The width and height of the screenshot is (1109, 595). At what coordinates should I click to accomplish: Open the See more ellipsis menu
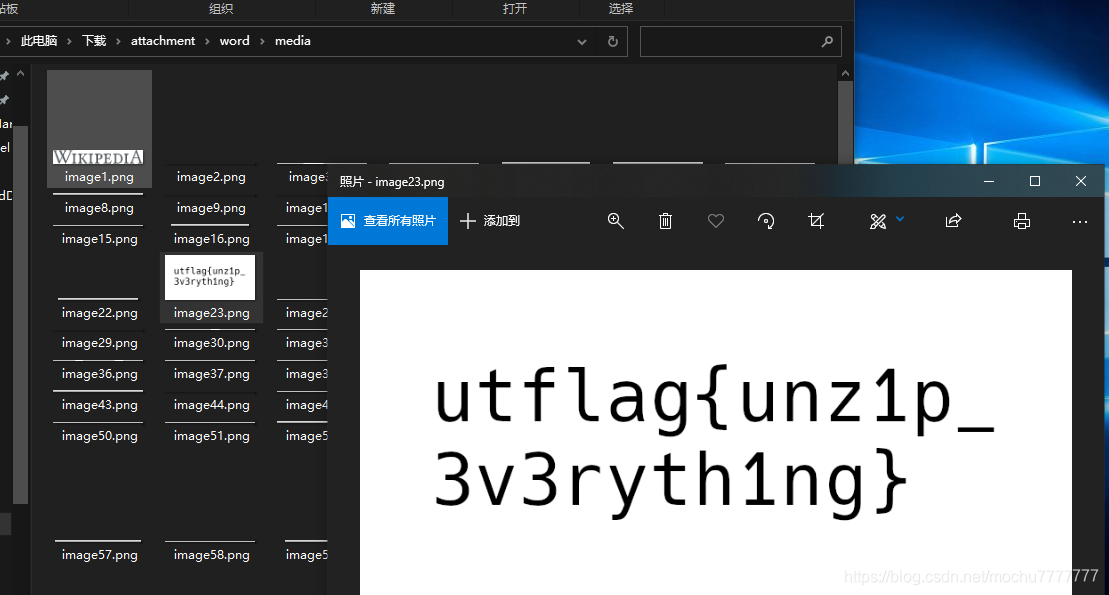1079,222
